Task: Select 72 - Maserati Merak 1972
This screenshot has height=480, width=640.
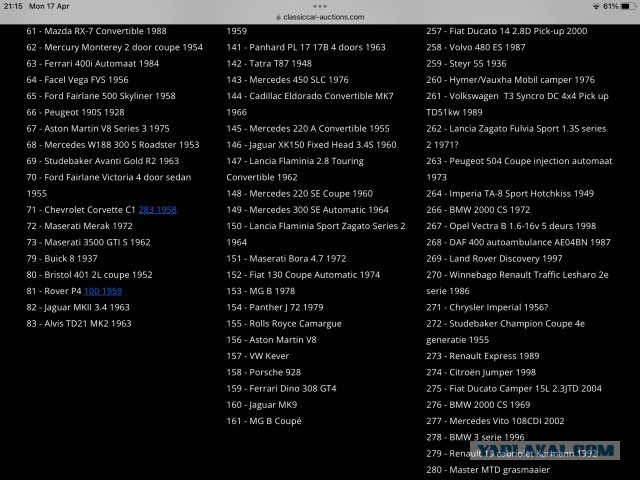Action: tap(80, 226)
